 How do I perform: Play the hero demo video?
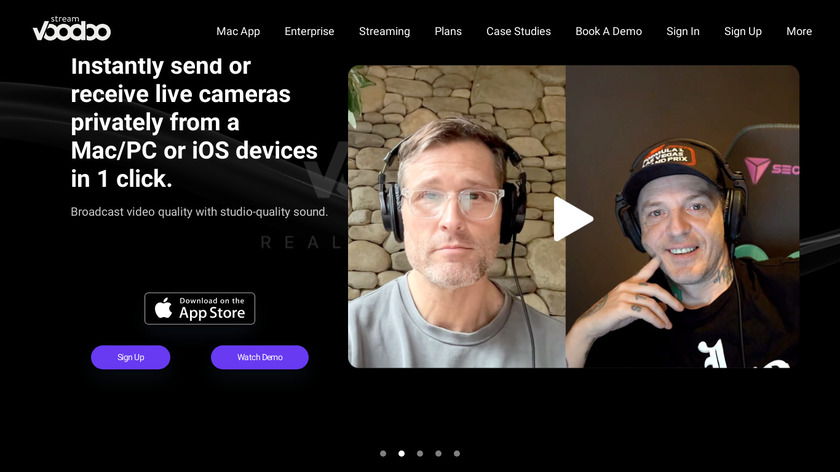point(573,219)
